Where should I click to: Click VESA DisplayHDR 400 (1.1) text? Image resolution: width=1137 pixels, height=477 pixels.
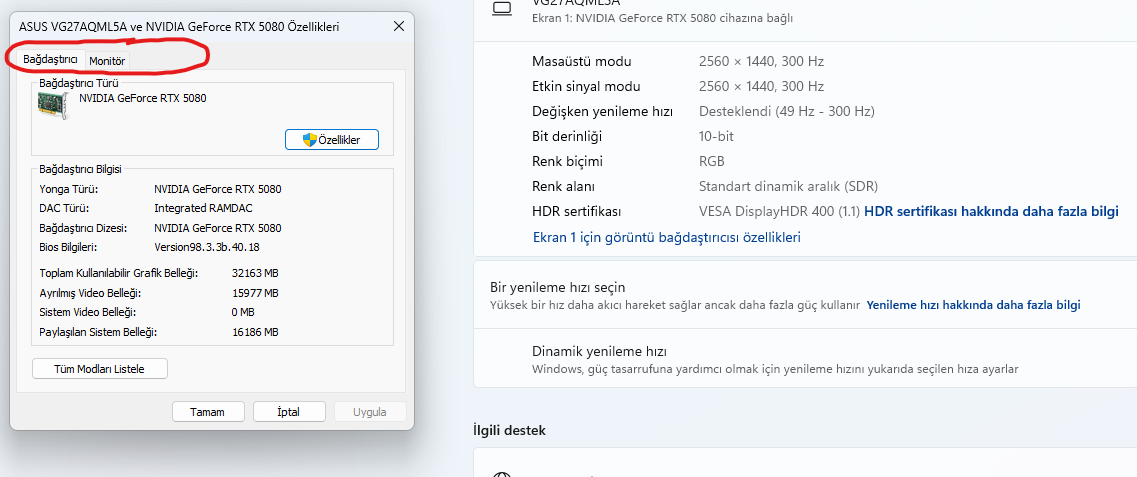click(779, 212)
